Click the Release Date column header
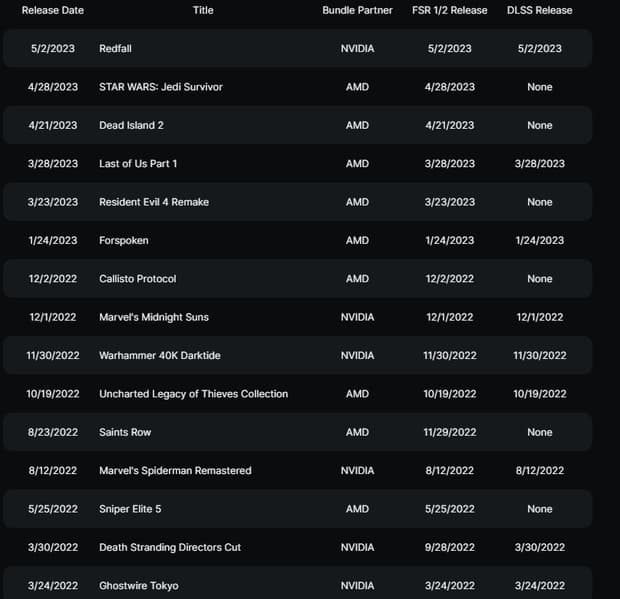The image size is (620, 599). pos(53,10)
